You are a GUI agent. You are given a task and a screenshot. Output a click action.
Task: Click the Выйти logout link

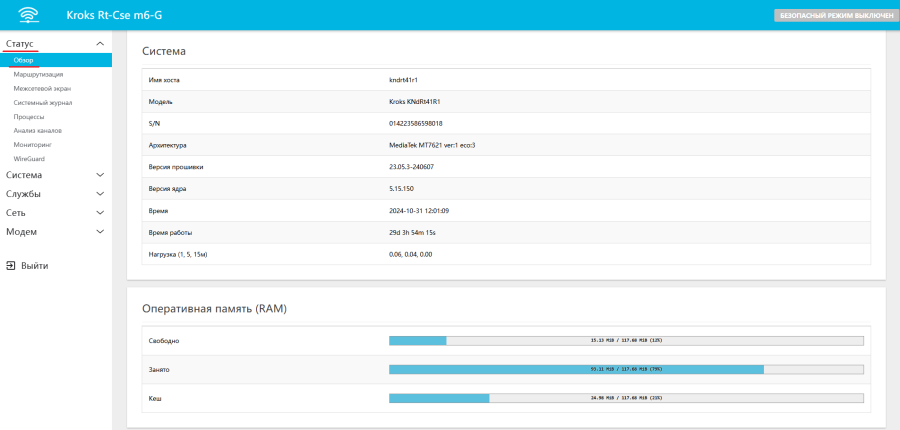[34, 266]
